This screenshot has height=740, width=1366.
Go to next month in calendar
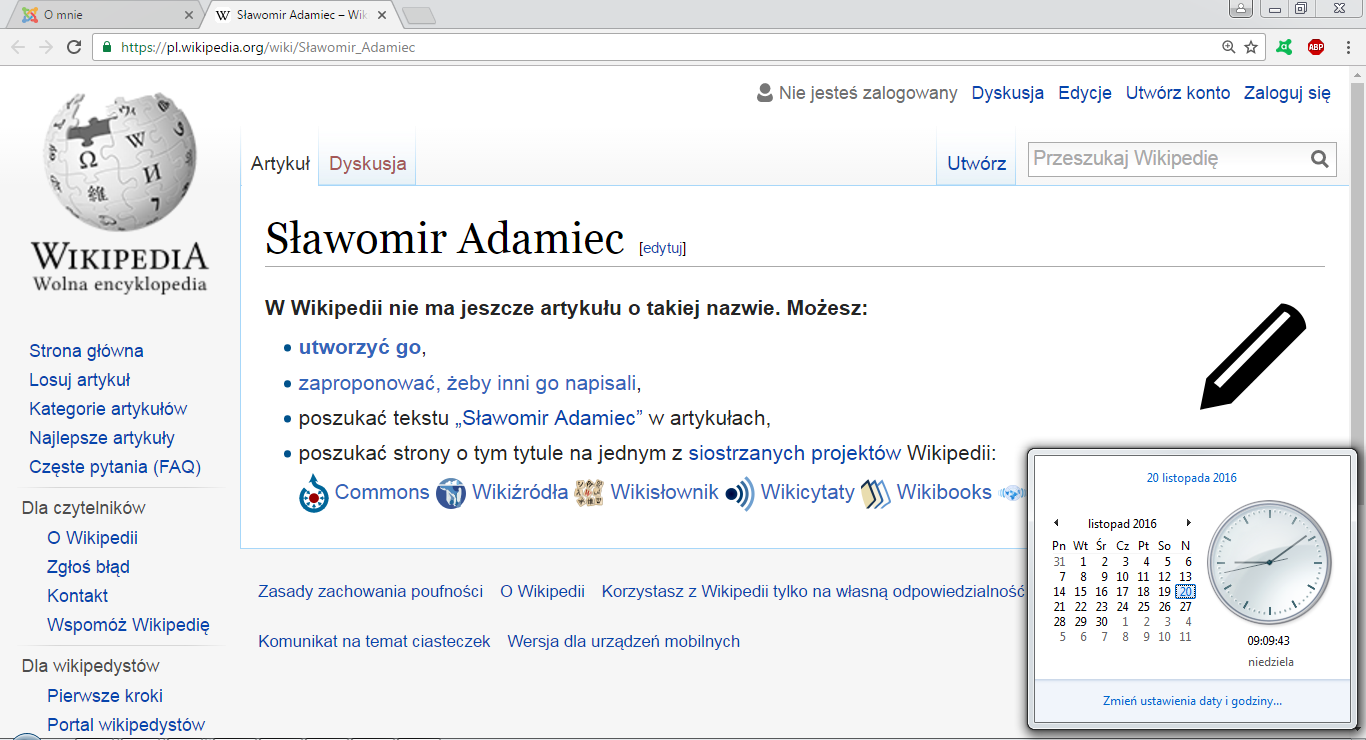pyautogui.click(x=1188, y=523)
